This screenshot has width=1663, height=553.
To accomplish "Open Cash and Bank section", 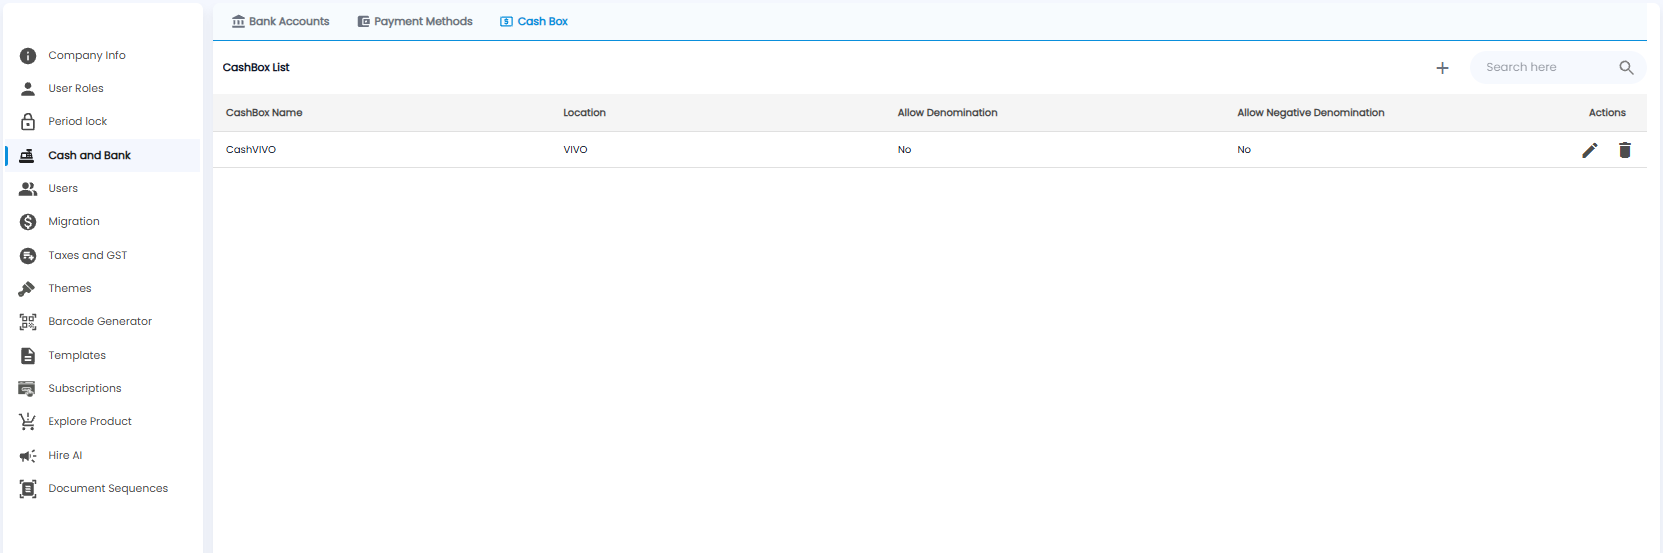I will (104, 155).
